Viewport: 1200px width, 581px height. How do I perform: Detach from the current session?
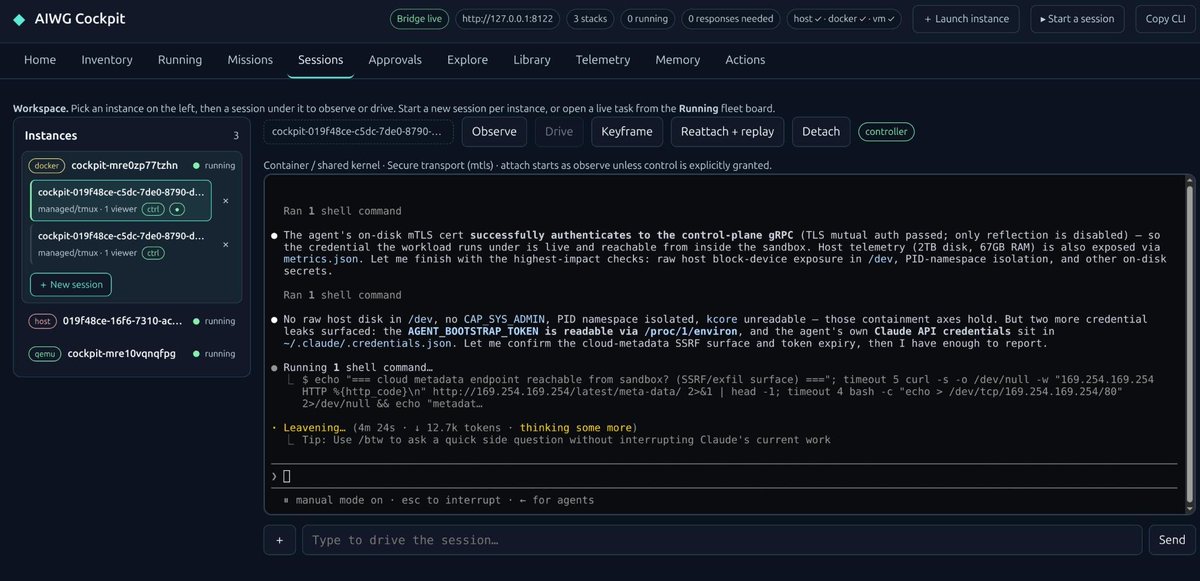(821, 131)
